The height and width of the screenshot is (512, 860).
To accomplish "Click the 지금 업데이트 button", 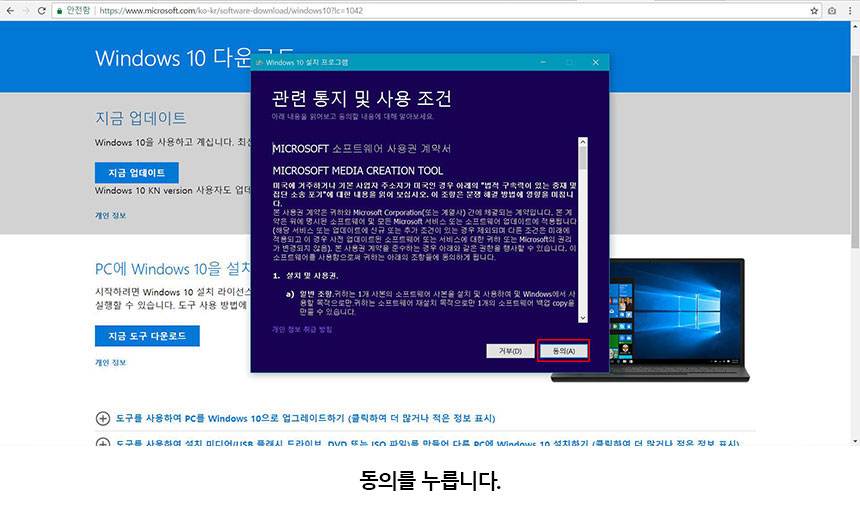I will point(137,172).
